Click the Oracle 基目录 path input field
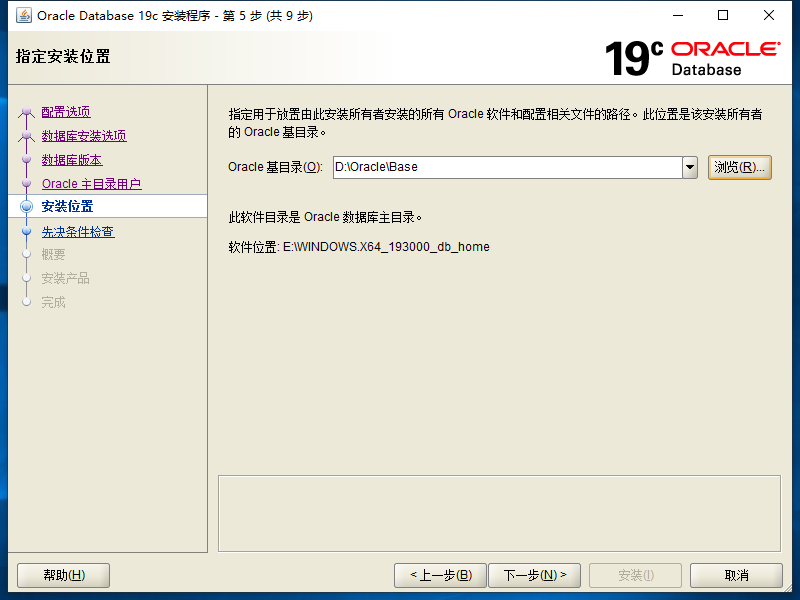Screen dimensions: 800x600 coord(508,167)
